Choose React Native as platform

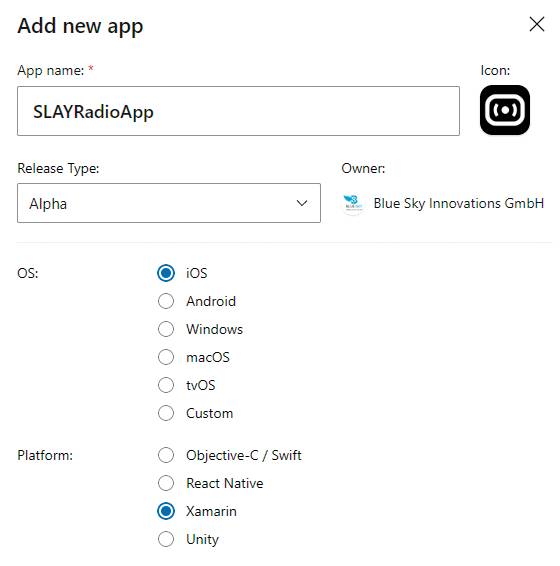[x=166, y=483]
